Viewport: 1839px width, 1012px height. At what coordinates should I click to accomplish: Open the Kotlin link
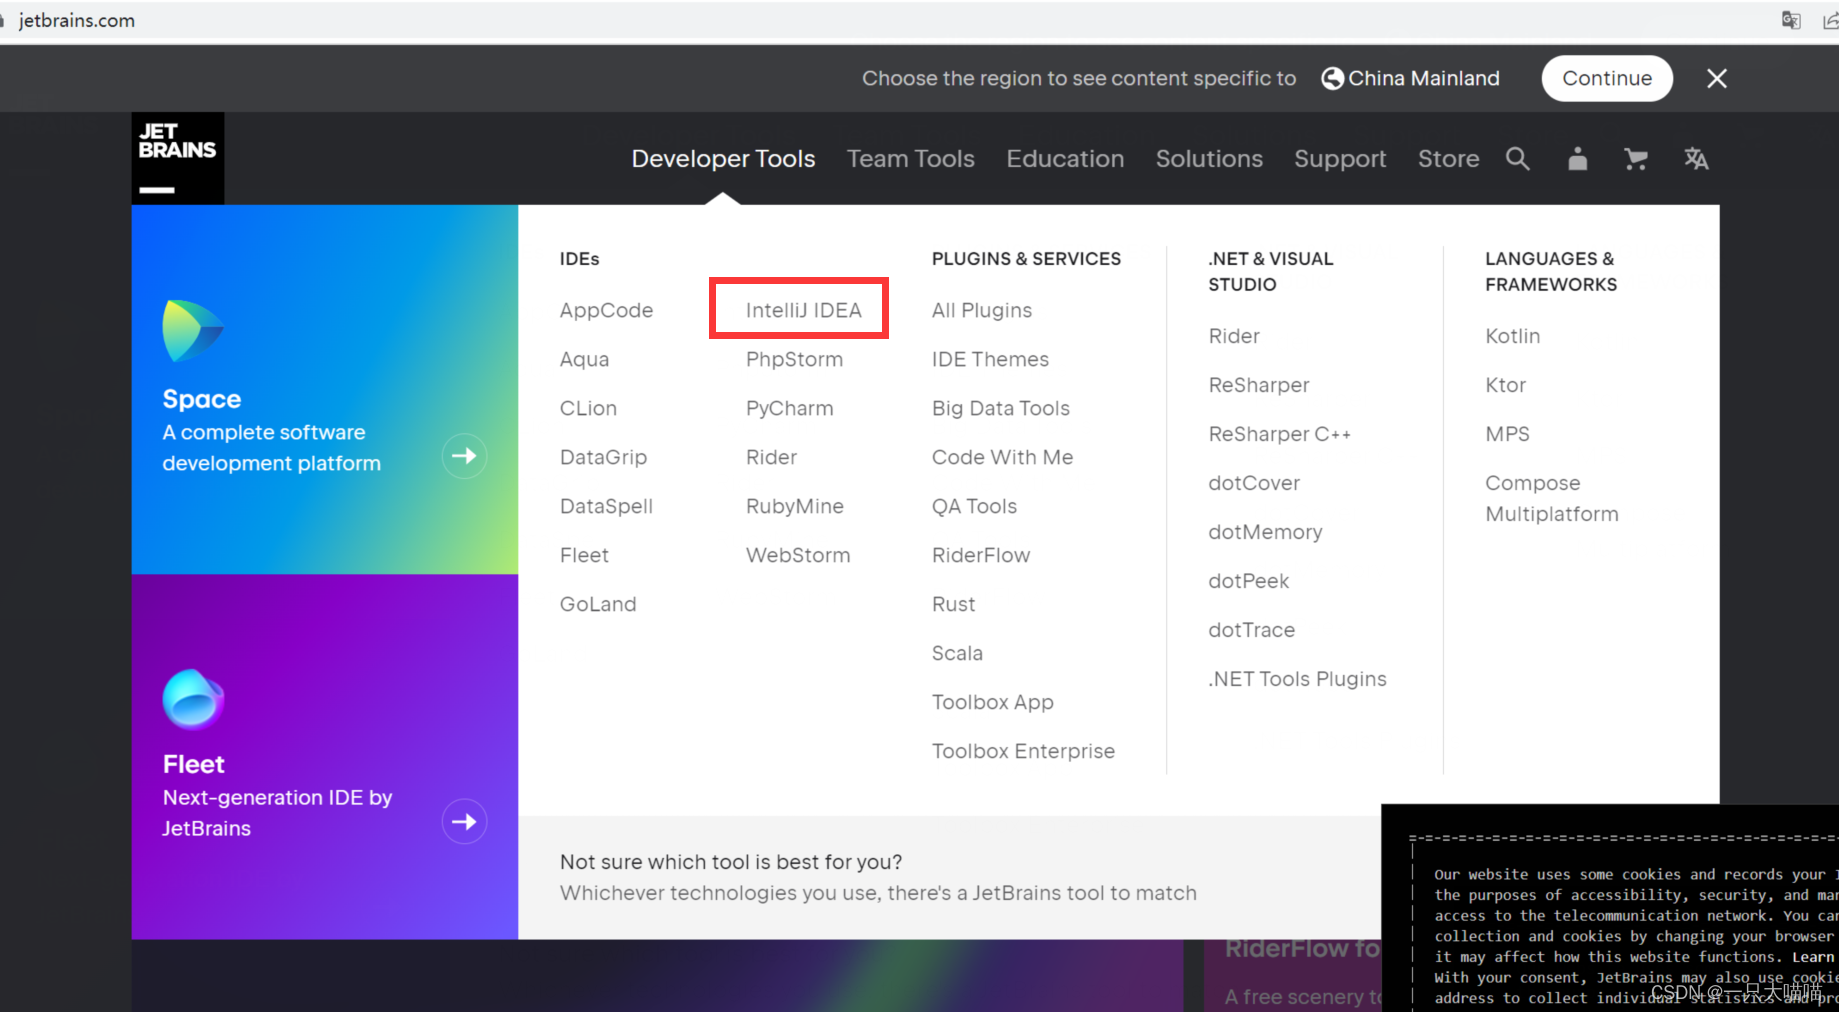(x=1512, y=336)
